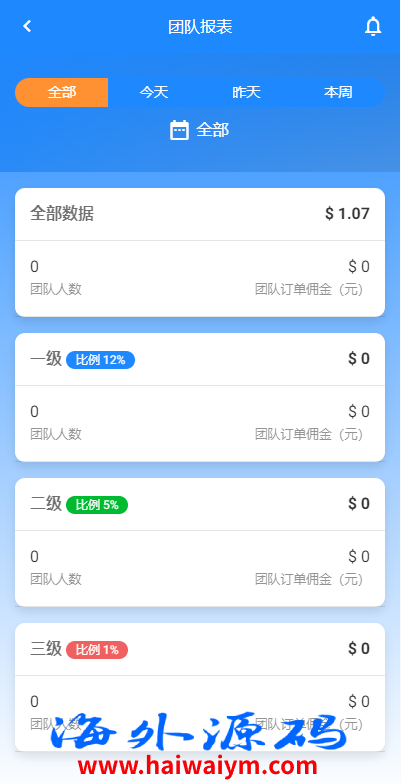Select the 本周 filter tab
The height and width of the screenshot is (783, 401).
click(x=338, y=92)
